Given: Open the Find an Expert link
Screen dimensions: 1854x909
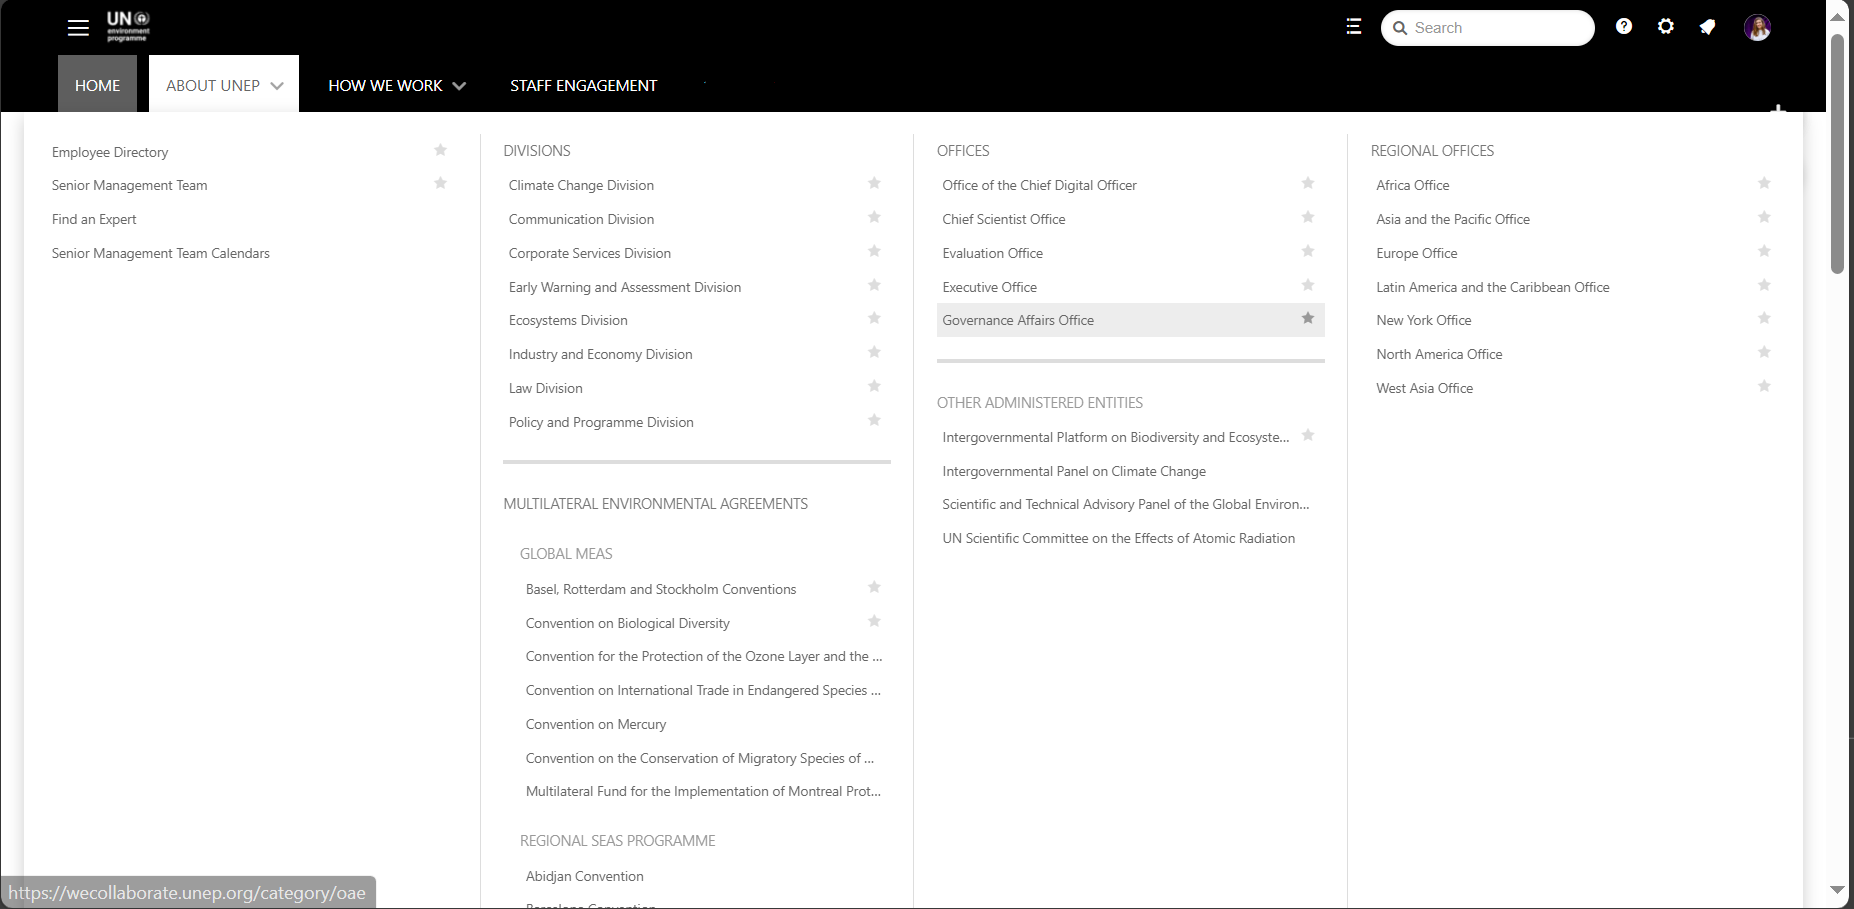Looking at the screenshot, I should click(x=94, y=219).
